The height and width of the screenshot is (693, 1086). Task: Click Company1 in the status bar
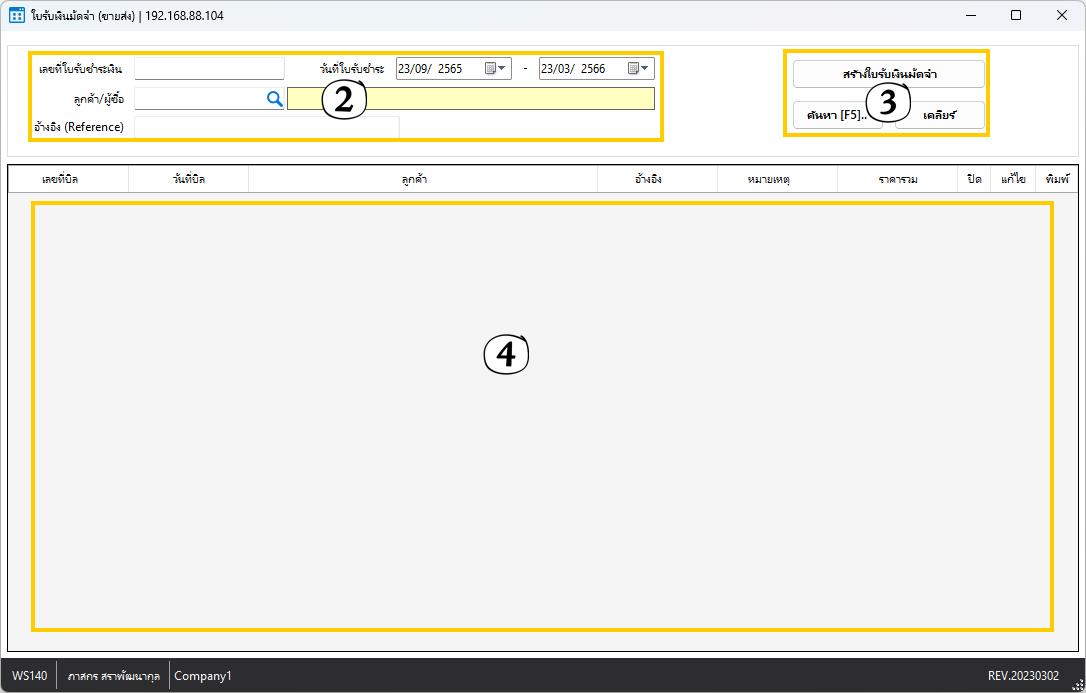pos(203,676)
